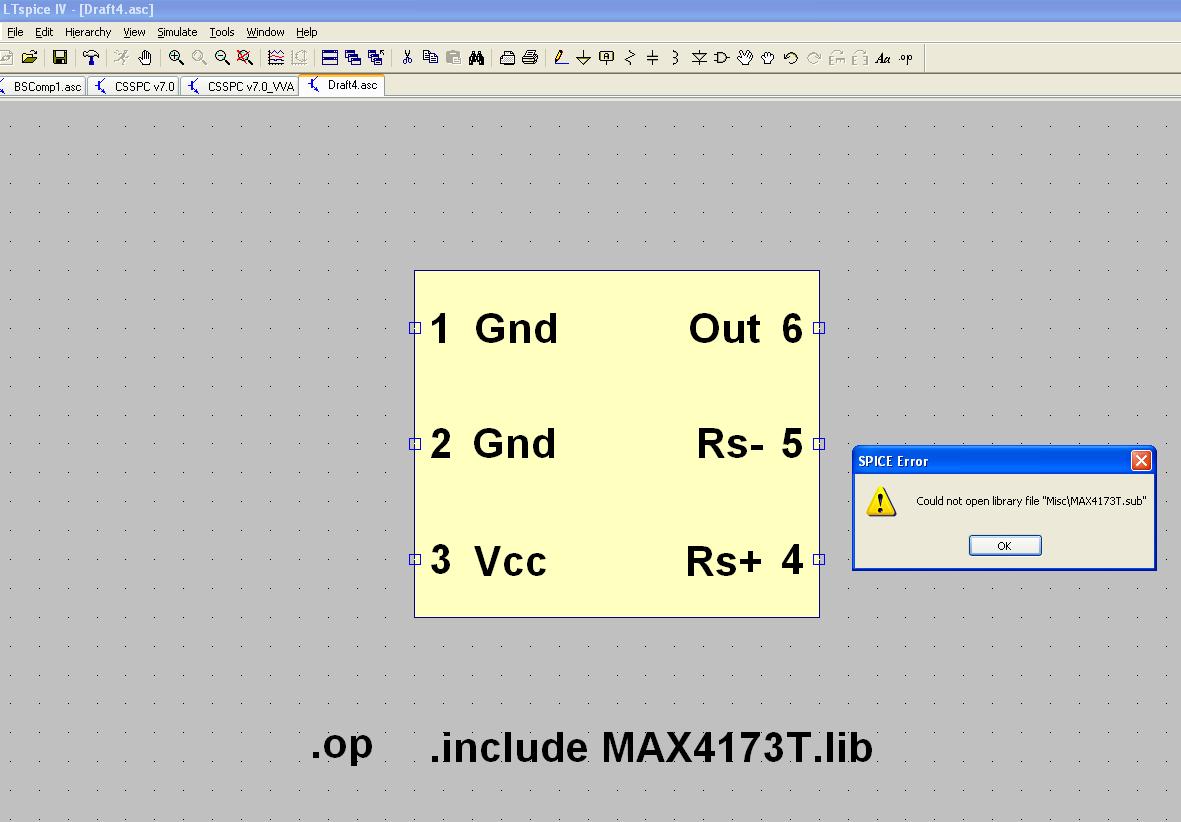Open the Simulate menu
Viewport: 1181px width, 822px height.
[177, 32]
